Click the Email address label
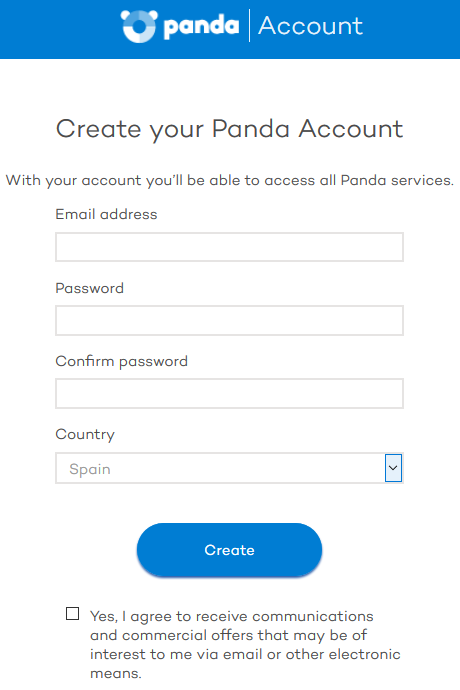The width and height of the screenshot is (460, 690). click(x=106, y=214)
